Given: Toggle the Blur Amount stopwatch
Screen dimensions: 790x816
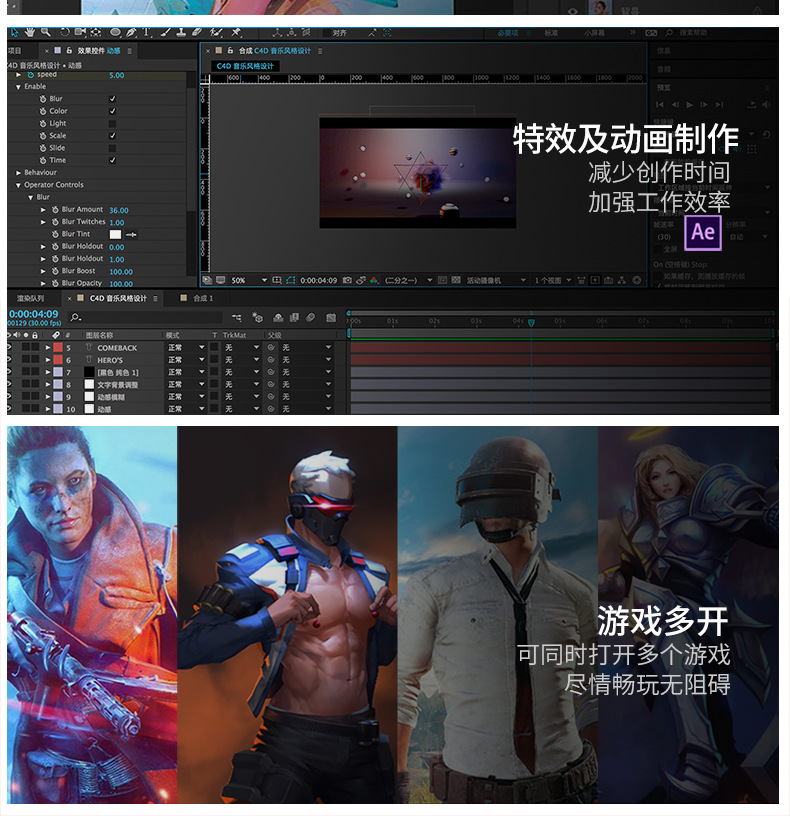Looking at the screenshot, I should coord(55,210).
